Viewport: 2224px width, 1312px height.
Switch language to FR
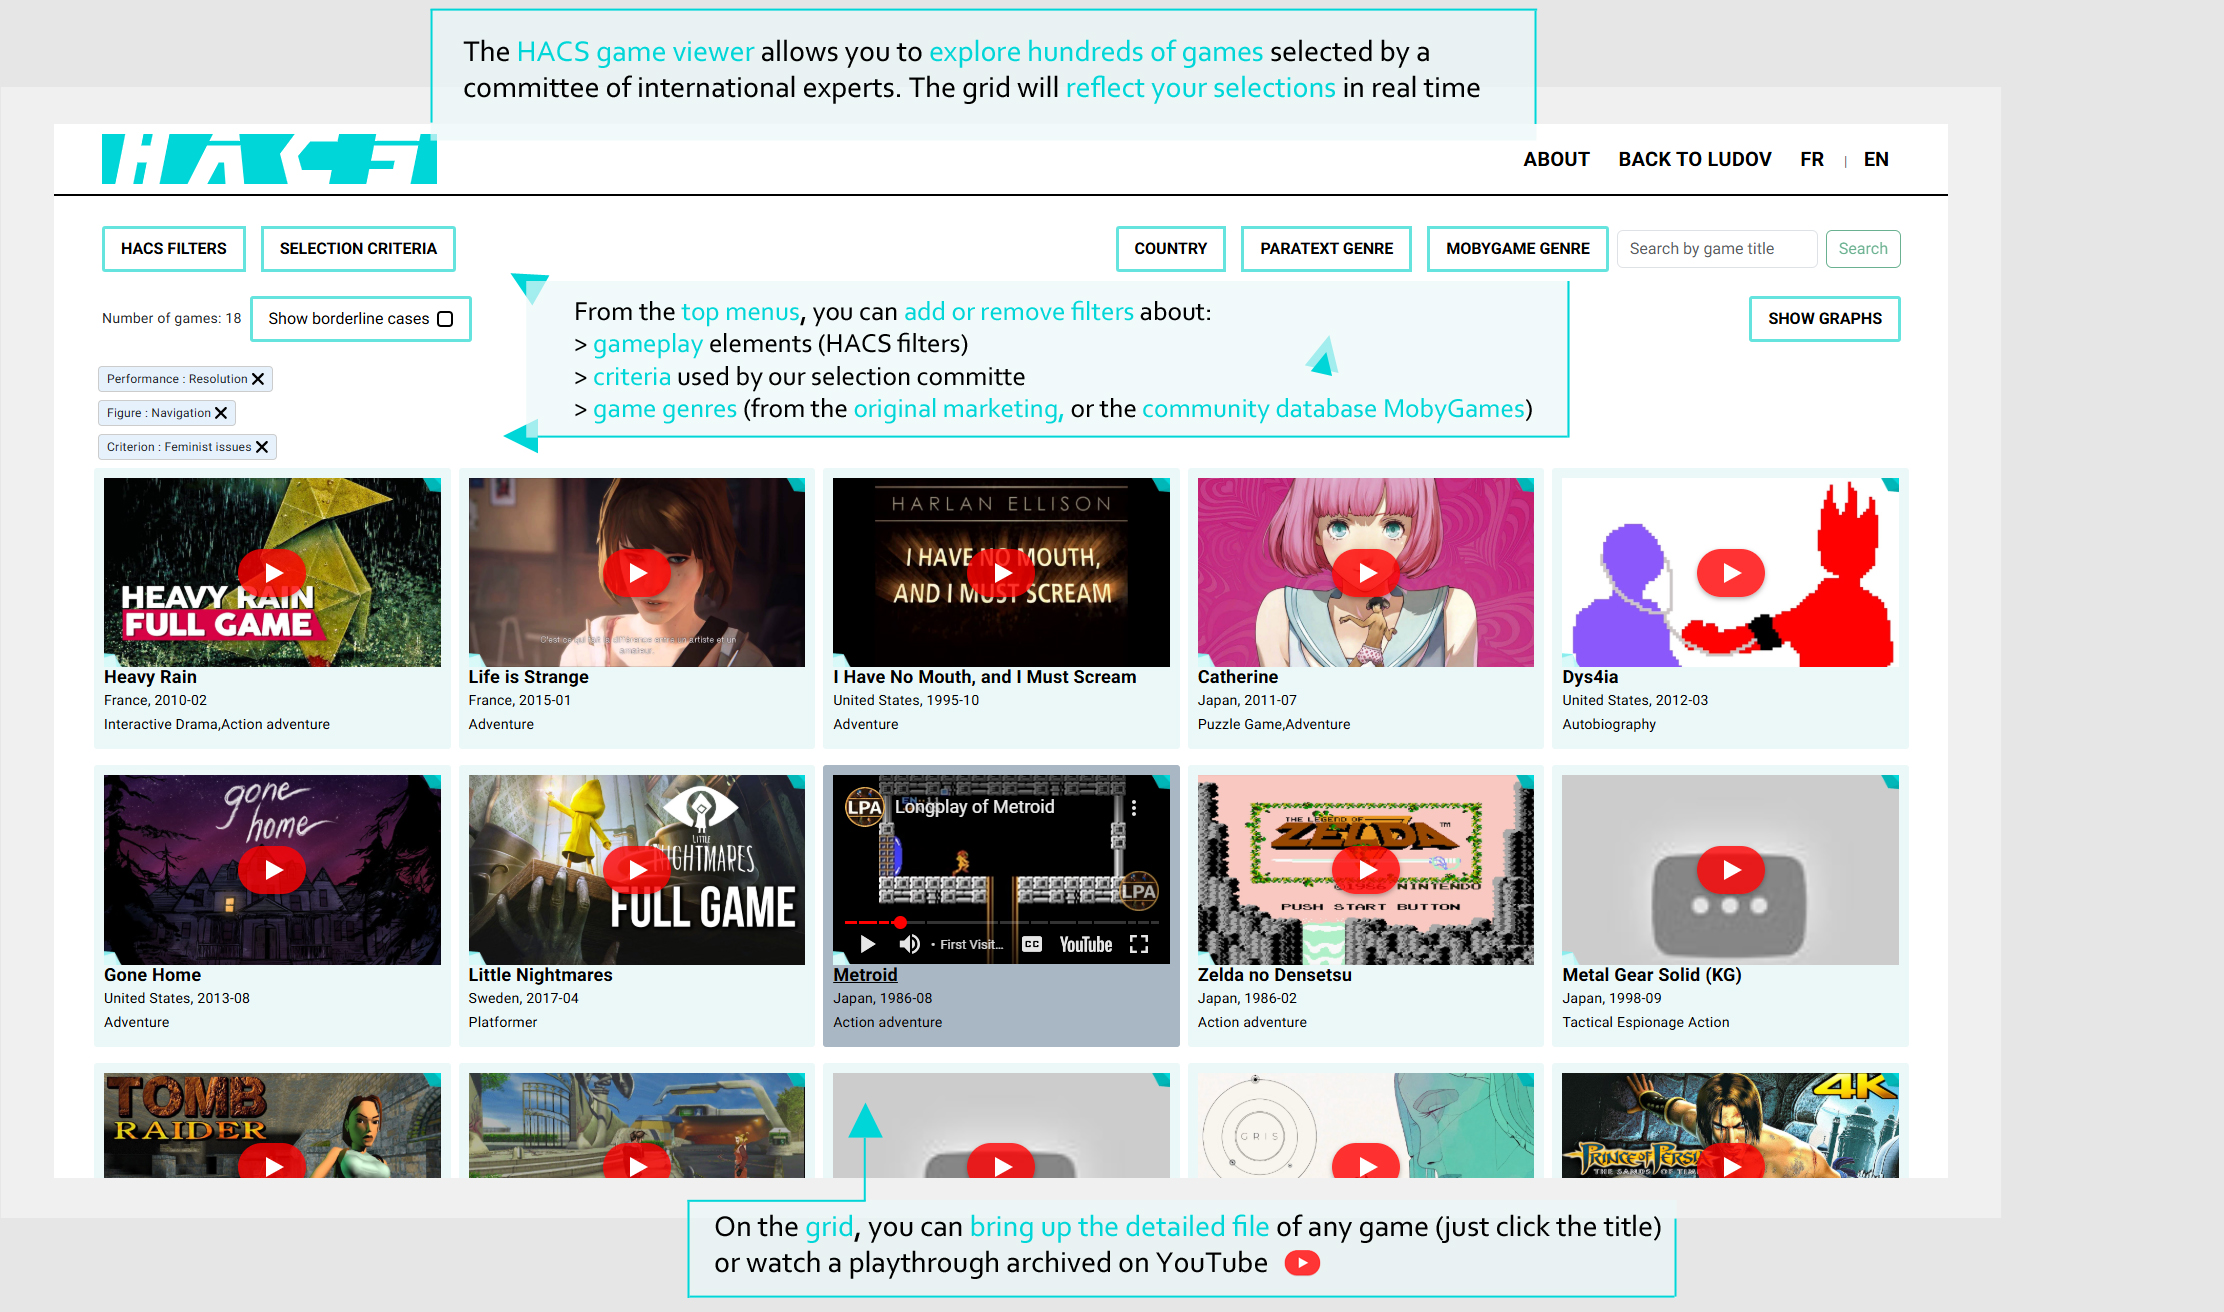click(x=1811, y=159)
